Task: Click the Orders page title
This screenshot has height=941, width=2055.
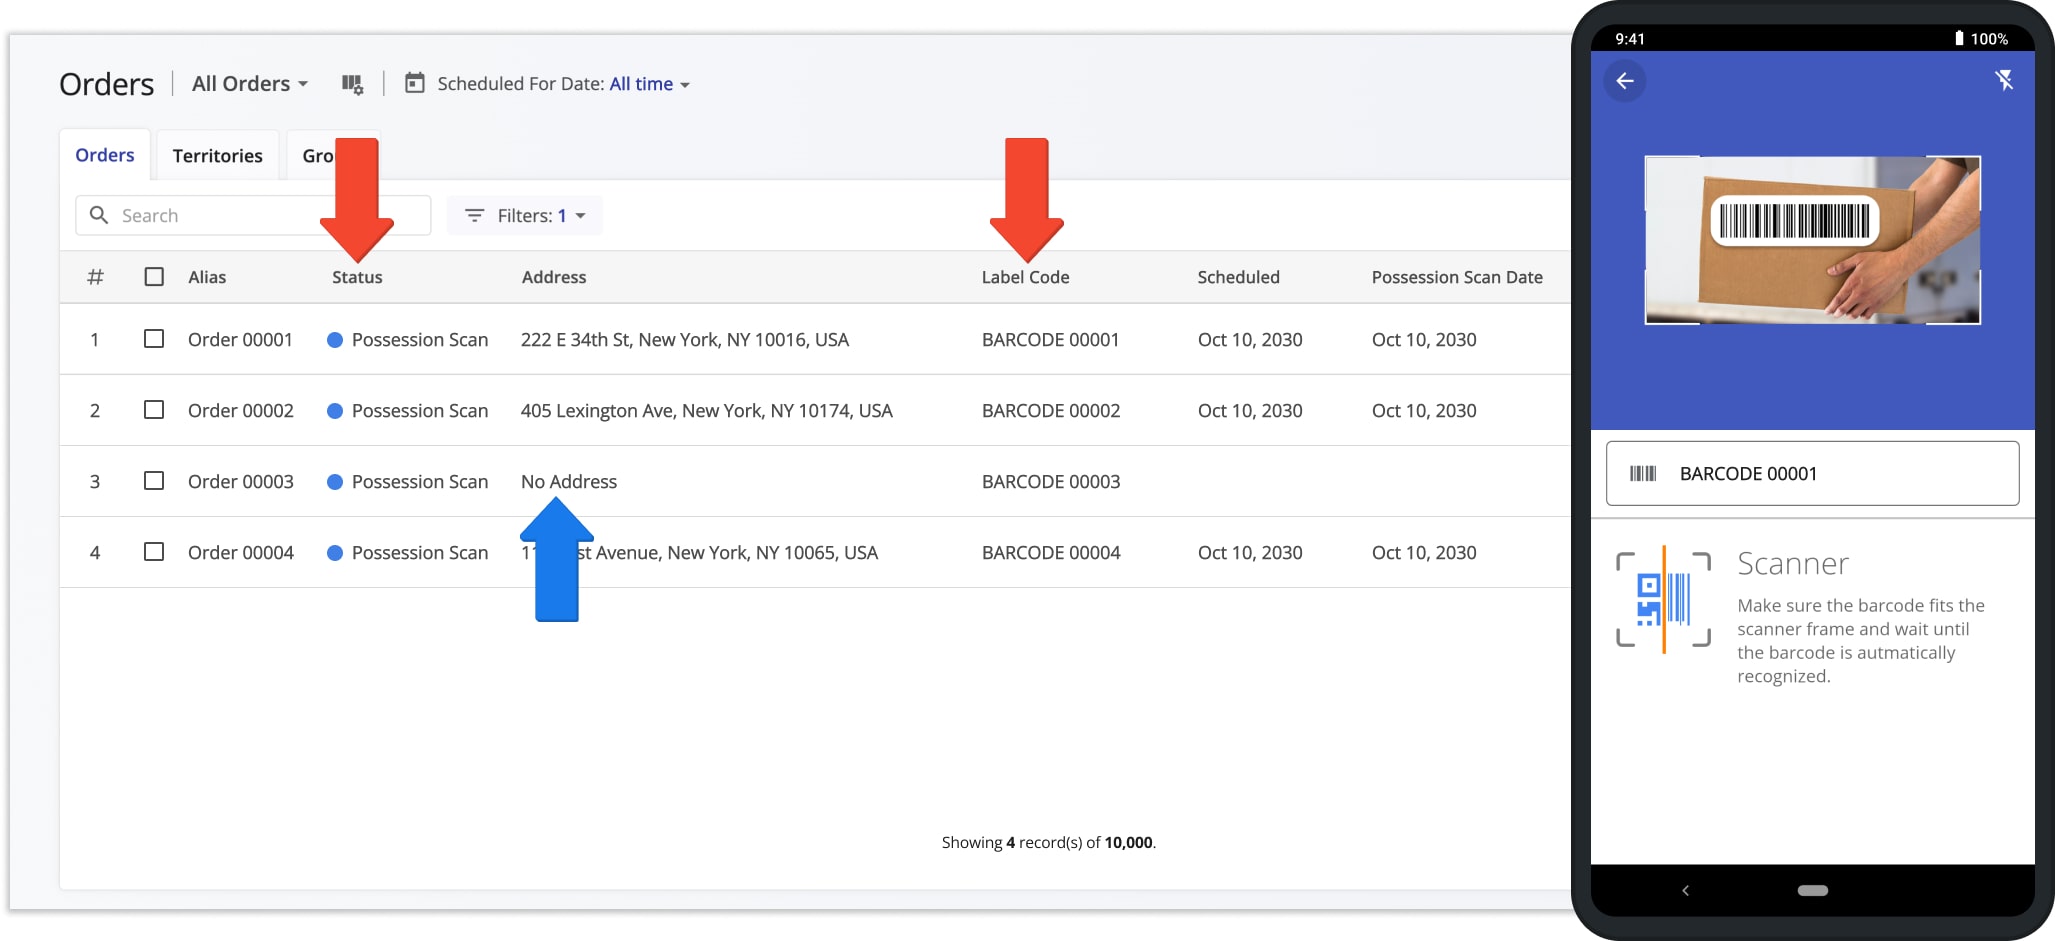Action: (106, 84)
